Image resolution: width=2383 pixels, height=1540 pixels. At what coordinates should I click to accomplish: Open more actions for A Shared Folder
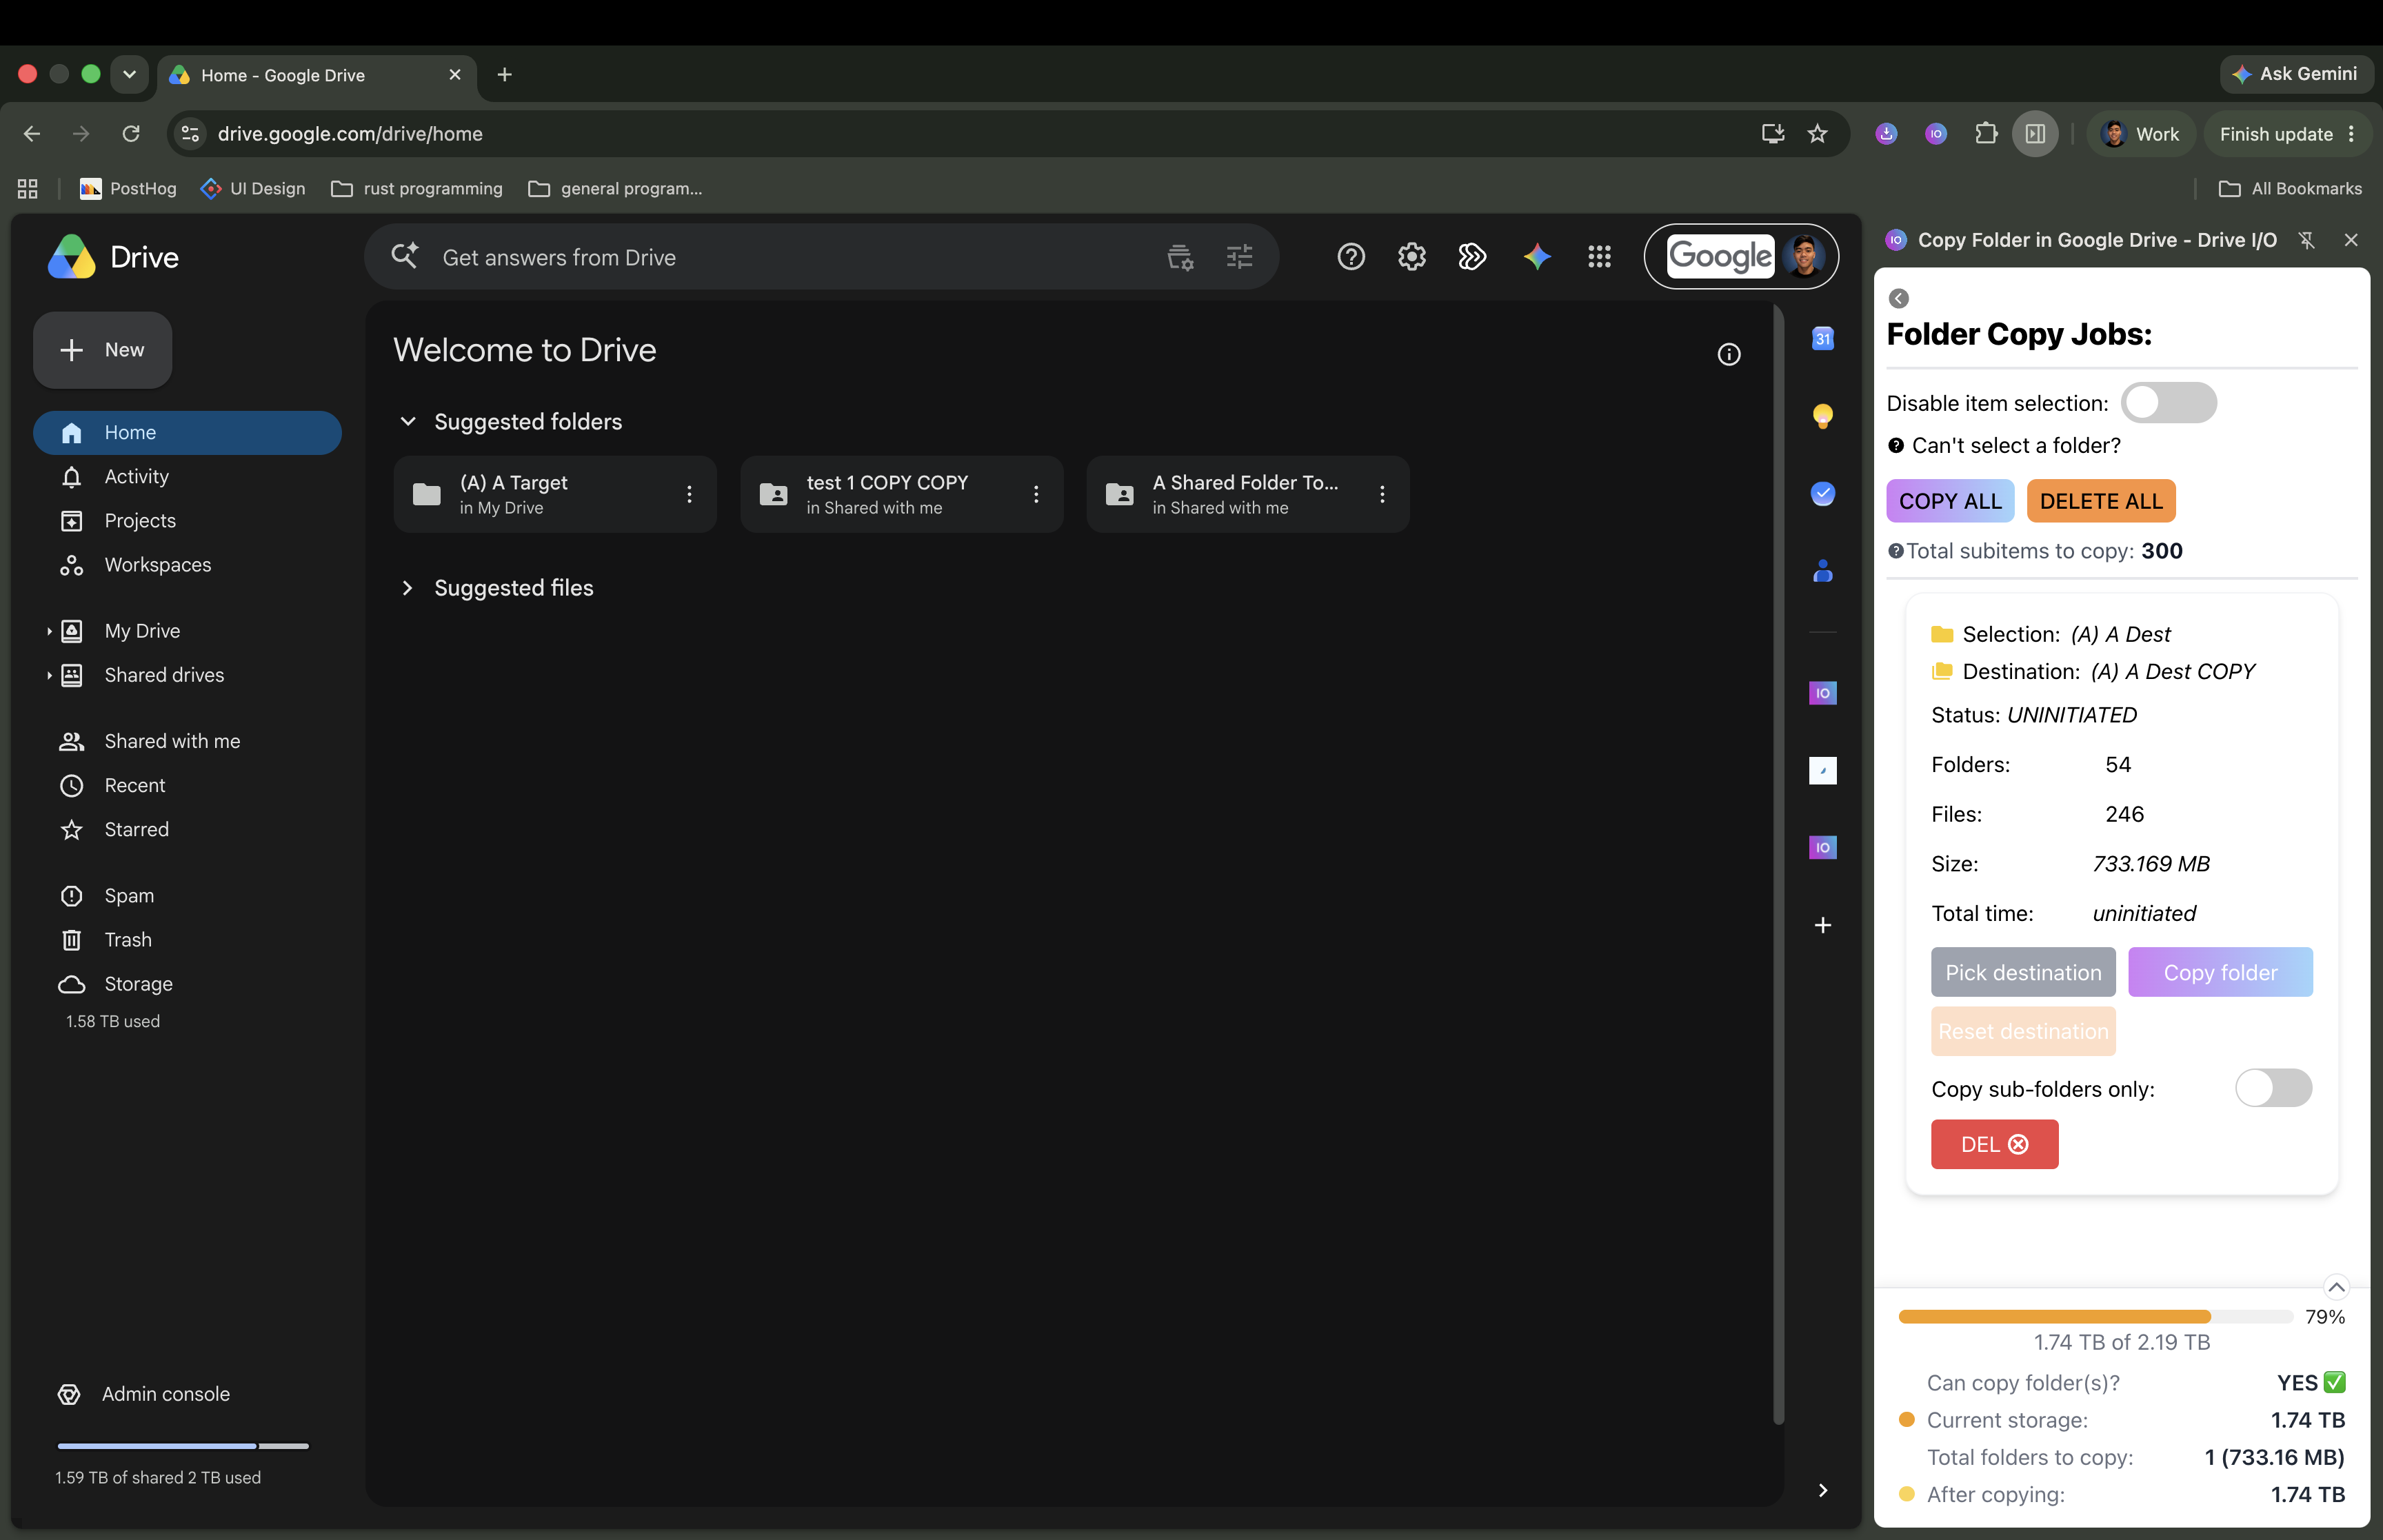click(x=1381, y=494)
